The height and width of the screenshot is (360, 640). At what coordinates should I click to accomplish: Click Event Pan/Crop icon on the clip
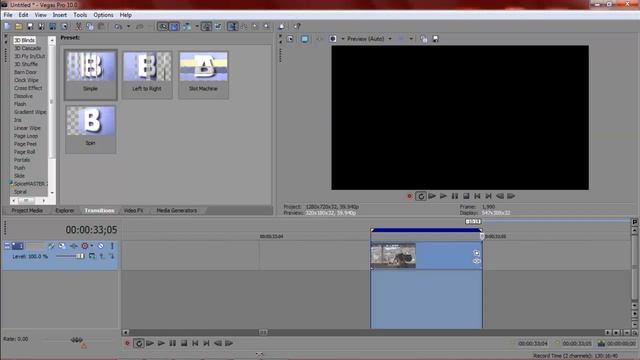pyautogui.click(x=476, y=253)
